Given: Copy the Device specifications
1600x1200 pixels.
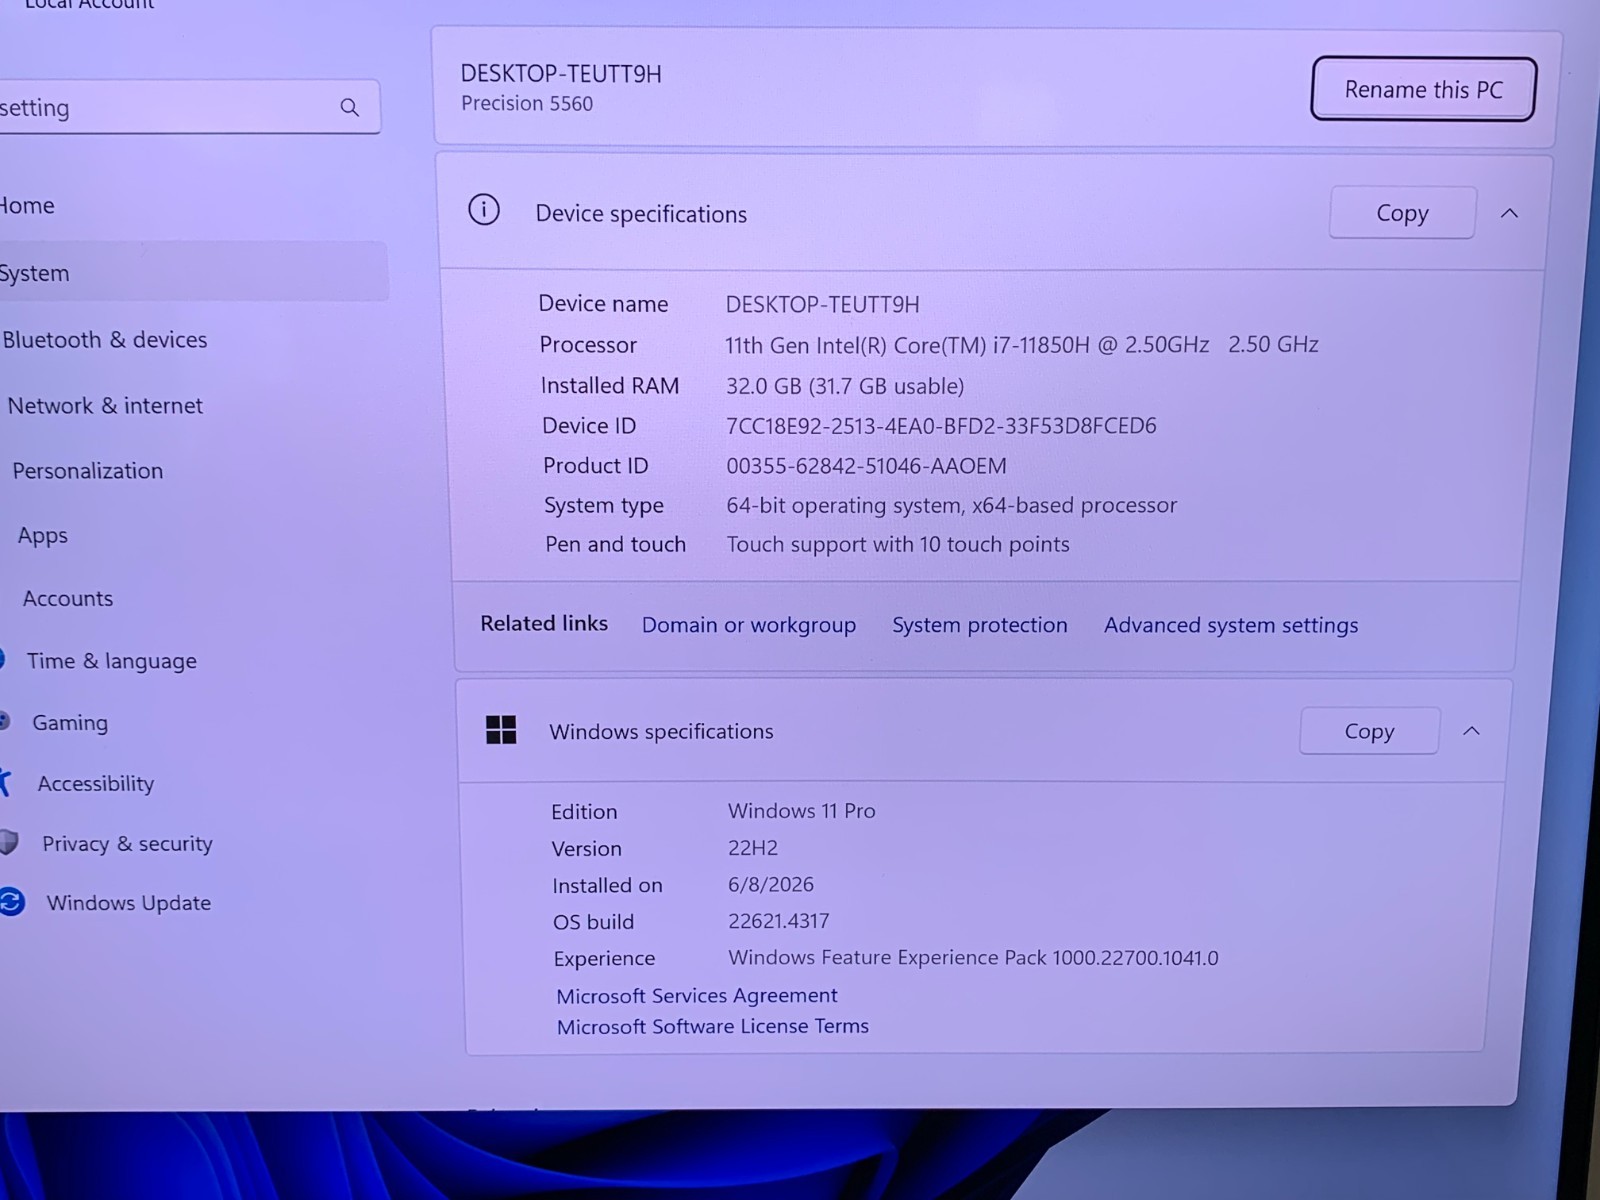Looking at the screenshot, I should click(1402, 213).
